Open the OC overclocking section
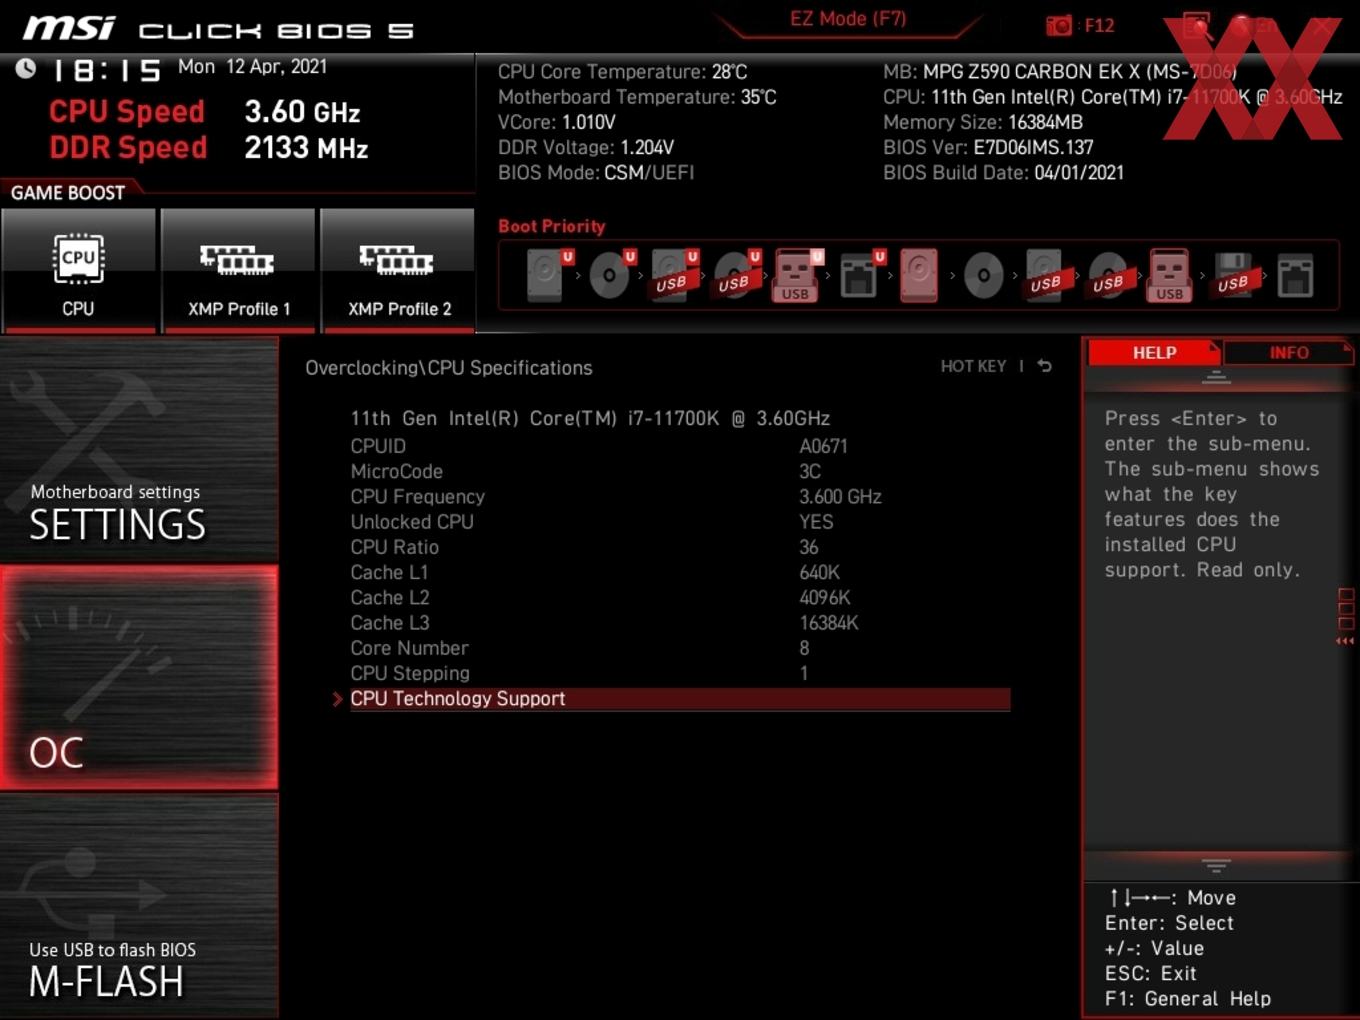 click(139, 678)
